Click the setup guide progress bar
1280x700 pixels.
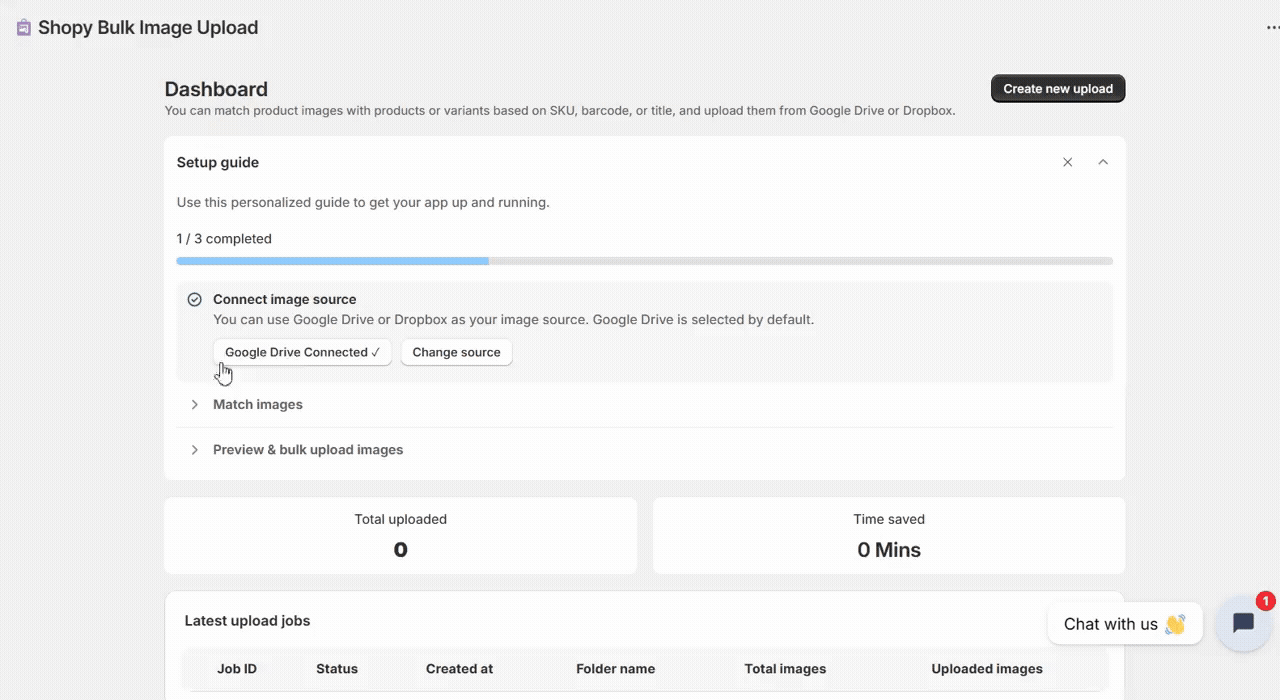pos(644,261)
